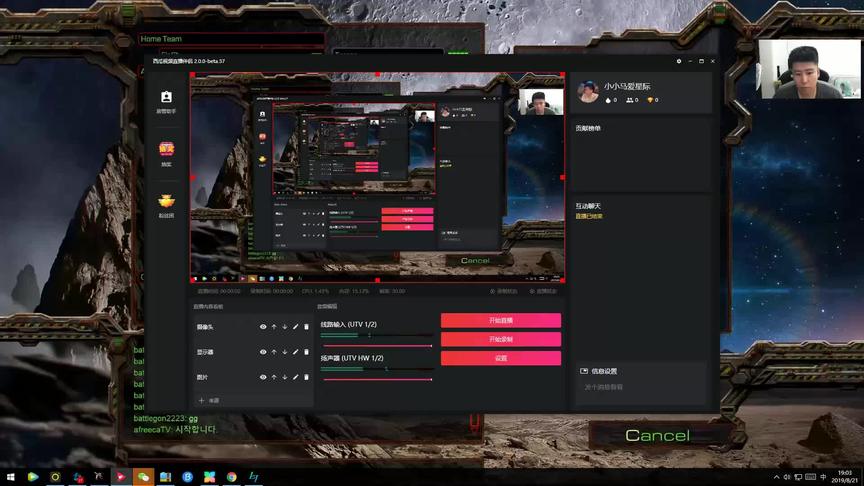Toggle visibility of the 显示器 source

click(x=263, y=352)
